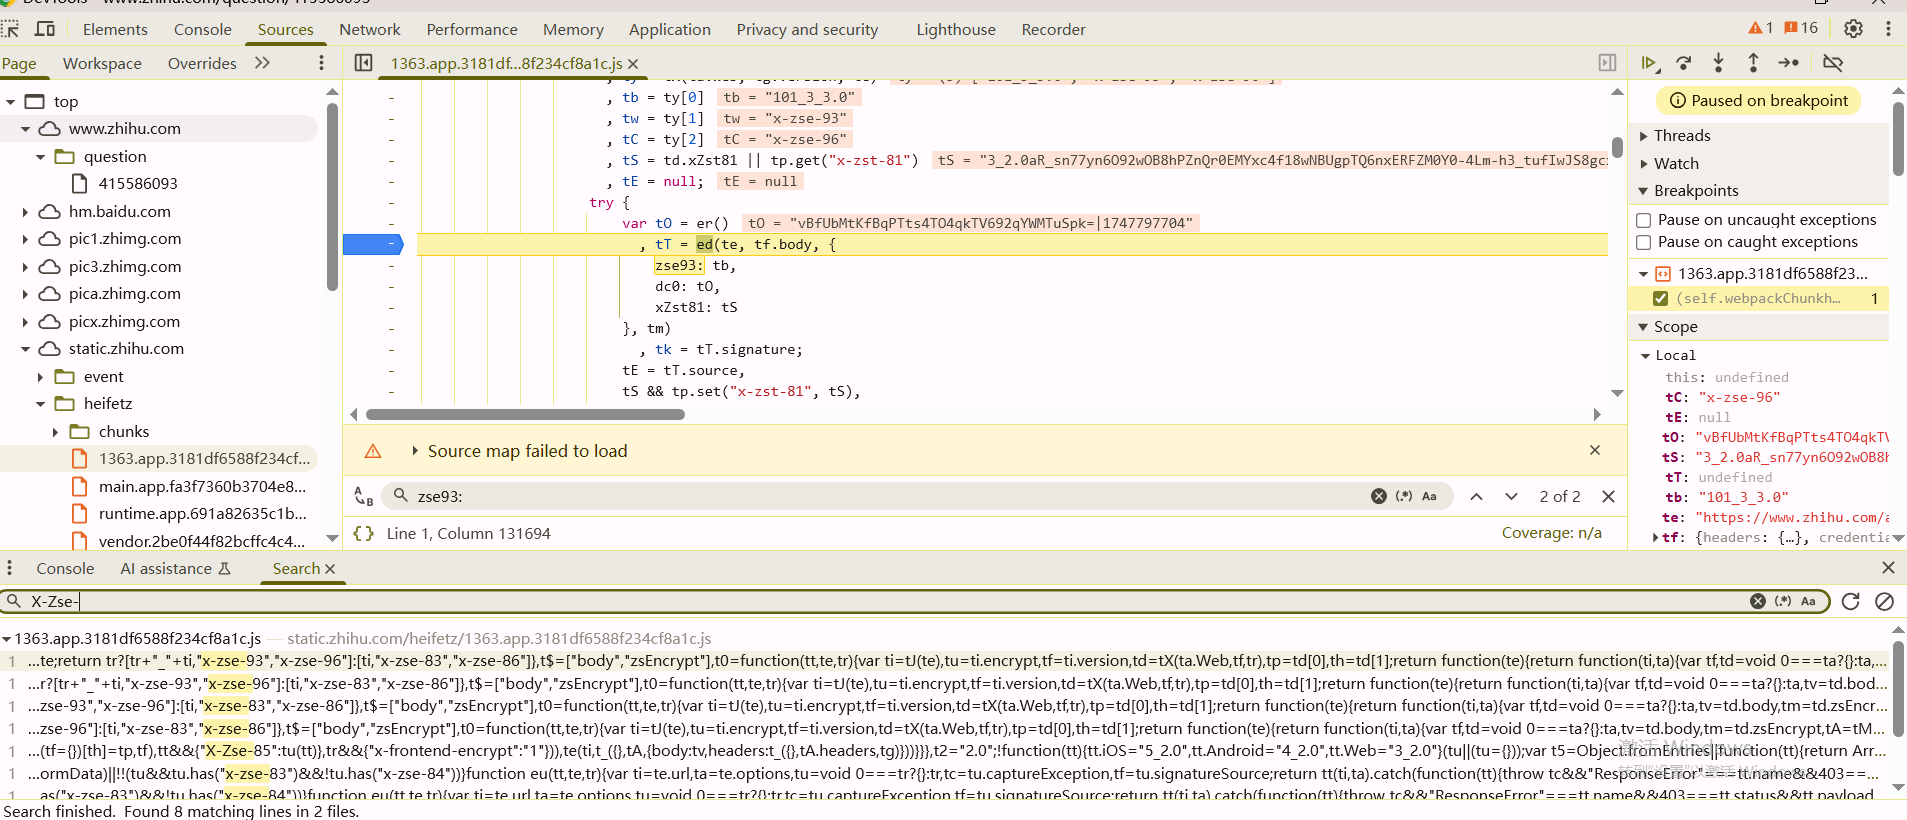Image resolution: width=1907 pixels, height=820 pixels.
Task: Step out of current function
Action: click(x=1753, y=63)
